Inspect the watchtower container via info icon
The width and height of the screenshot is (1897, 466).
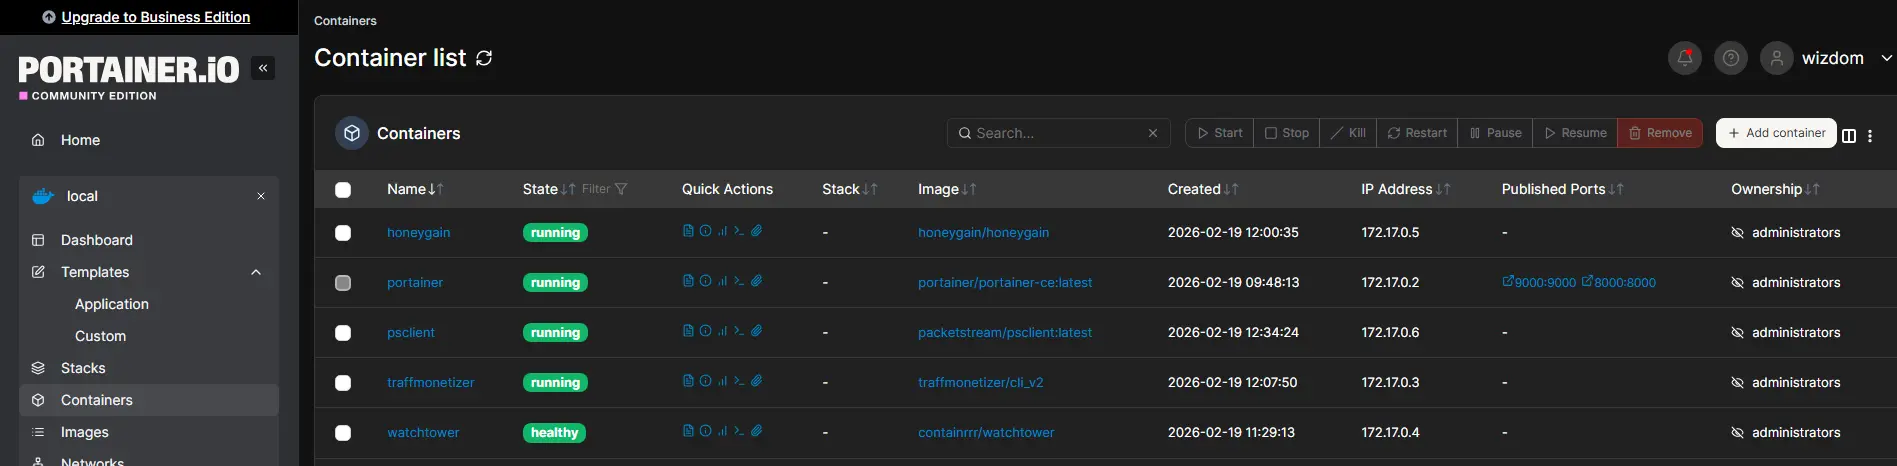pos(705,431)
